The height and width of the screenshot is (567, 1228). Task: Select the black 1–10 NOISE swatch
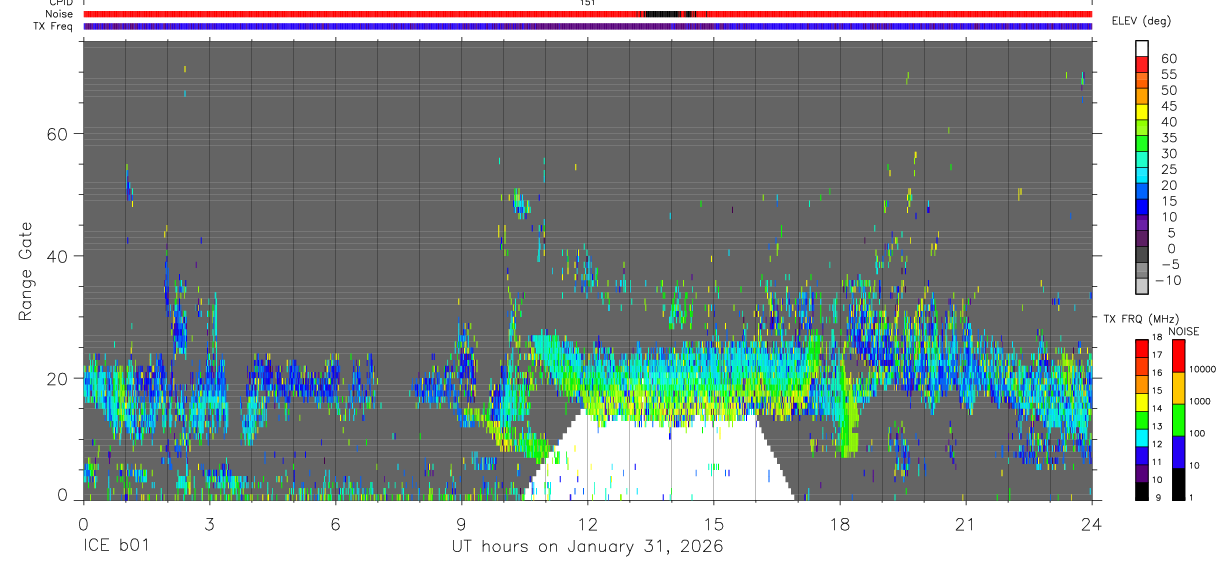point(1179,484)
